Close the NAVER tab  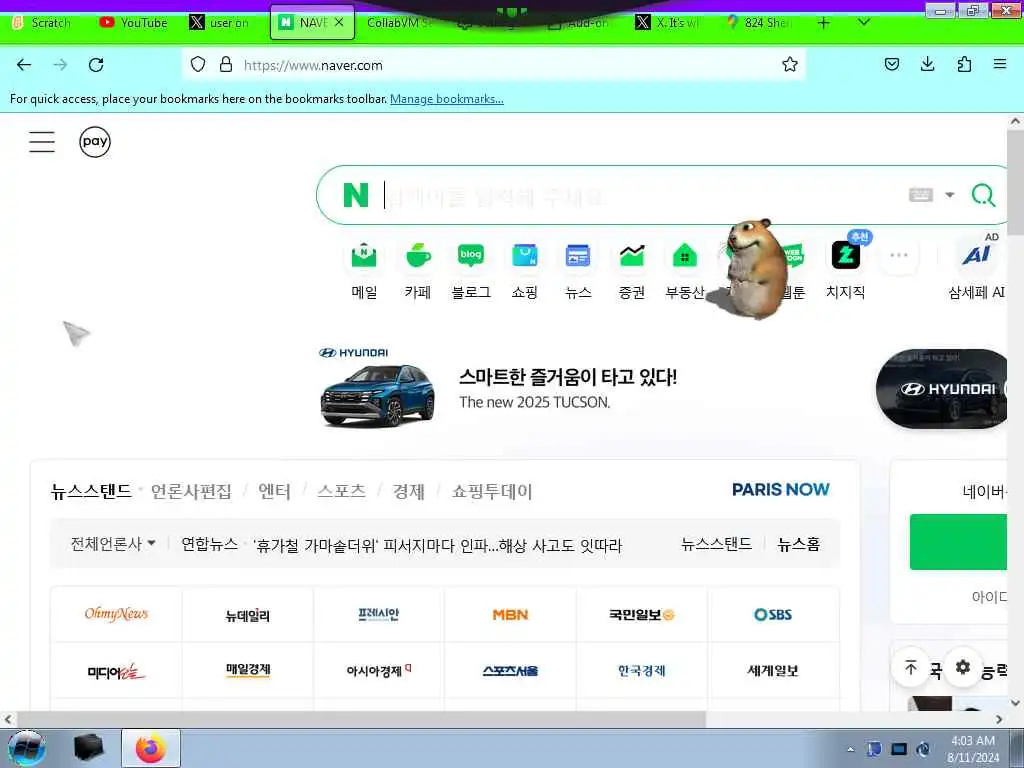point(339,22)
